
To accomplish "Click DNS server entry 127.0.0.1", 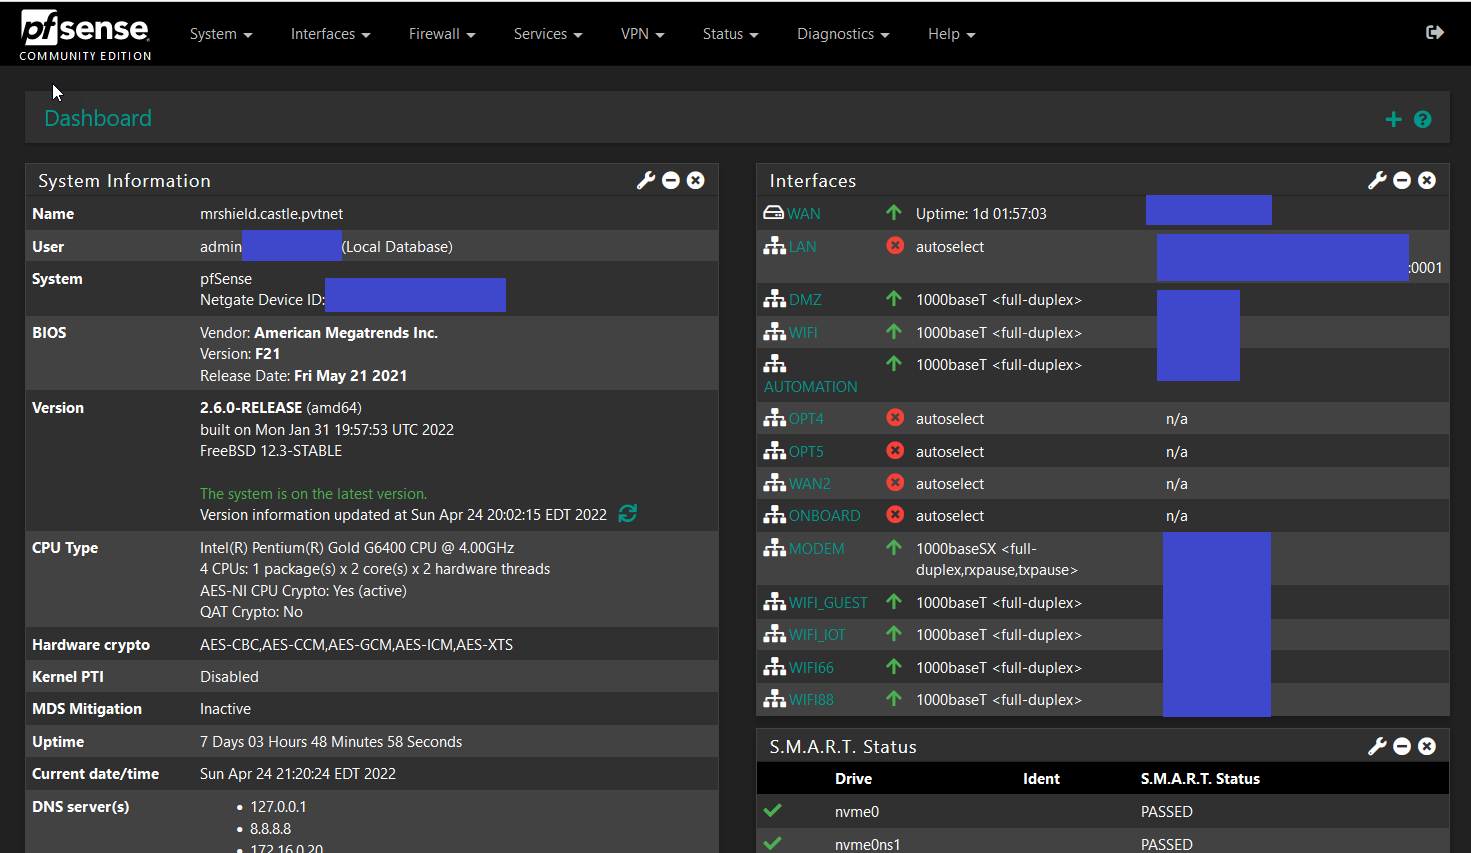I will click(x=278, y=807).
